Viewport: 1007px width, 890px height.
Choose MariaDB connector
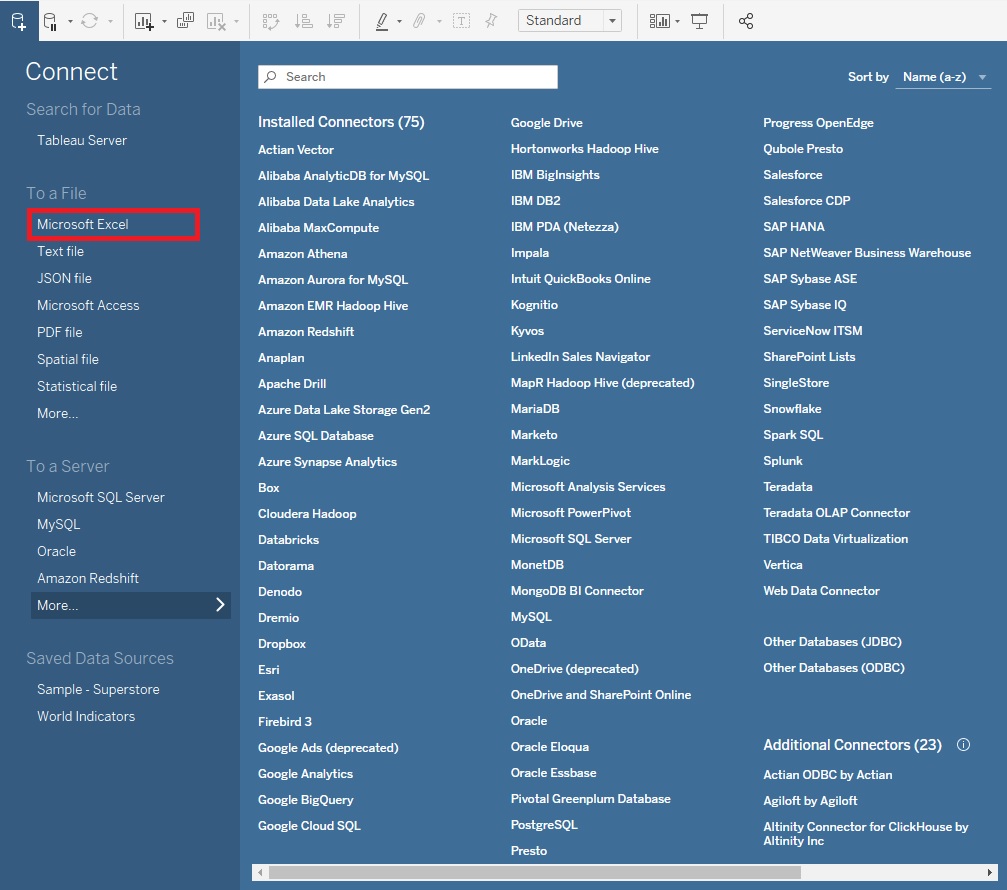click(x=535, y=408)
